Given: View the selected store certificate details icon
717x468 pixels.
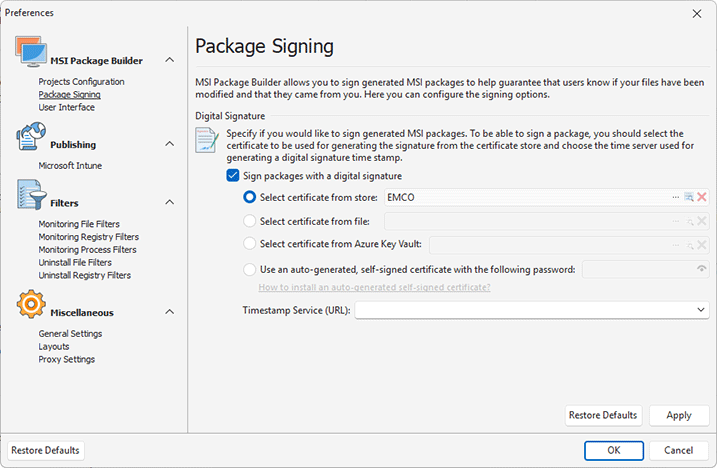Looking at the screenshot, I should tap(689, 197).
